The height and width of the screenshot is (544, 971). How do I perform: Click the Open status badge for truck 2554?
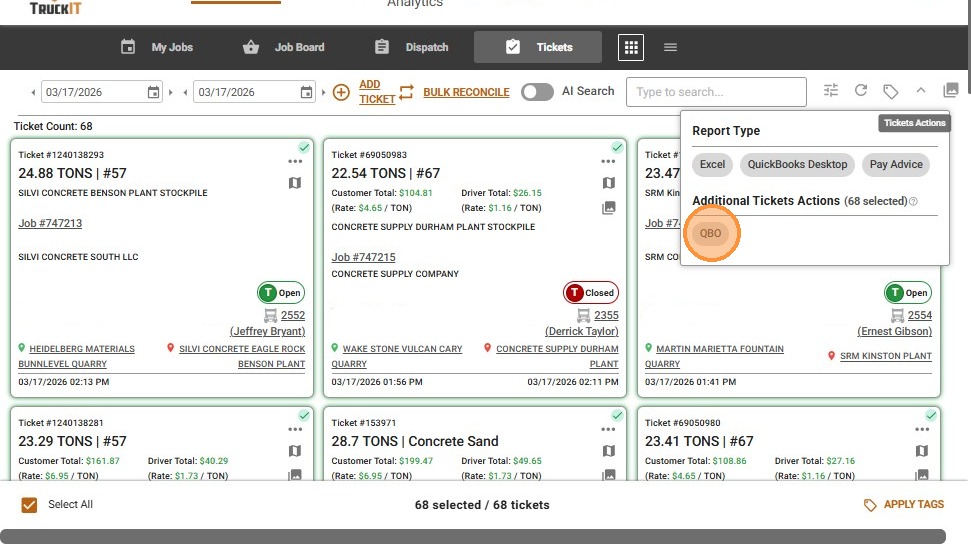click(x=908, y=292)
